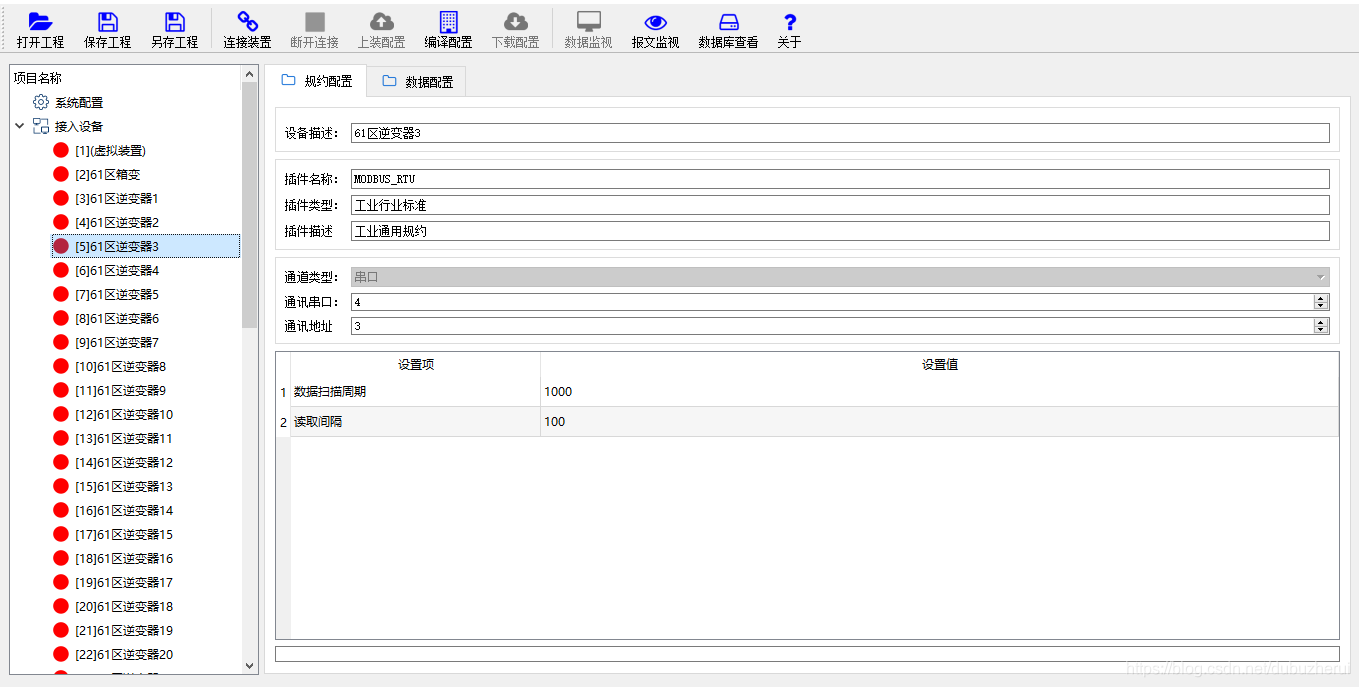Decrease the 通讯串口 value with down arrow
The height and width of the screenshot is (687, 1359).
click(x=1322, y=306)
